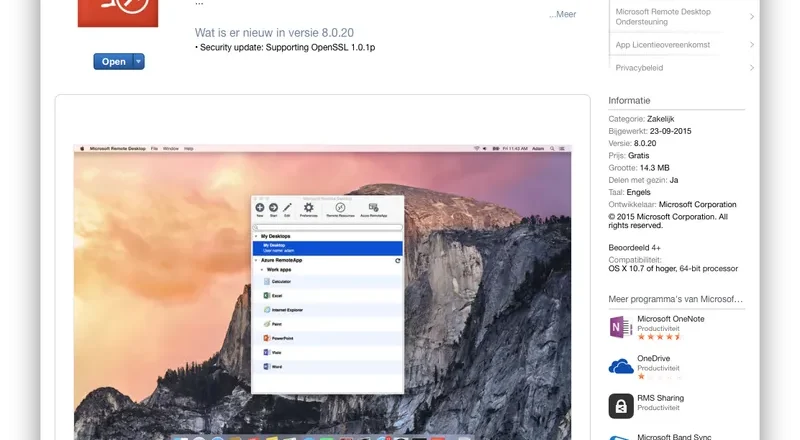Open the Preferences gear icon in the preview

[x=309, y=208]
